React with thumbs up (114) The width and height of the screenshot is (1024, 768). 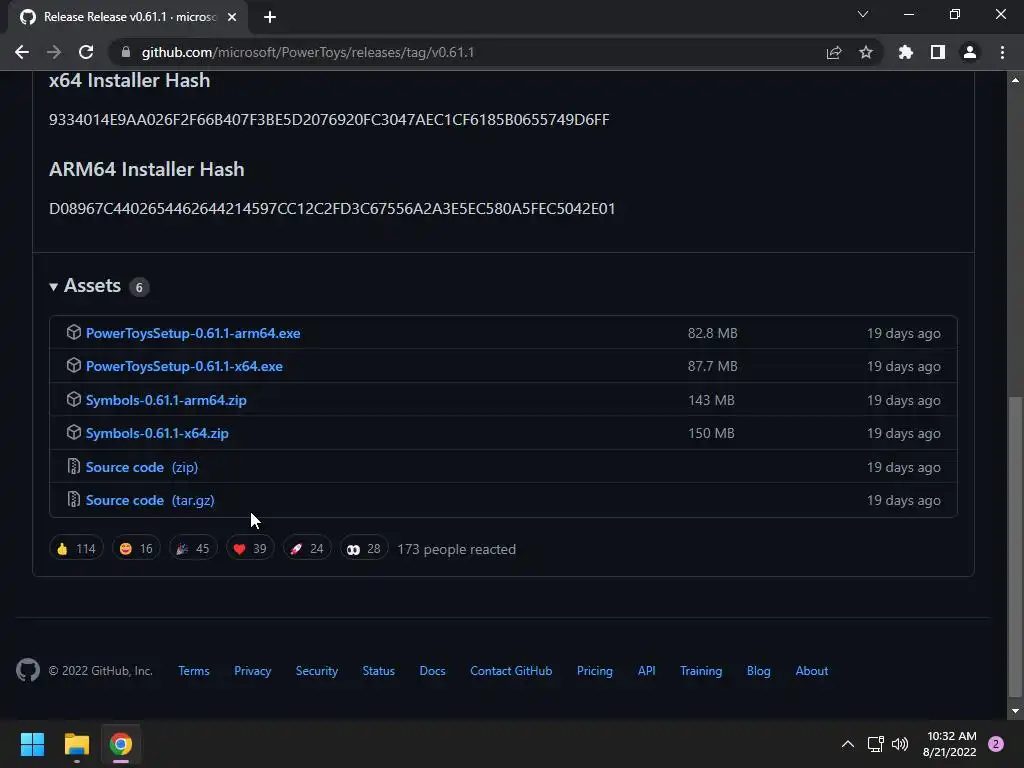(76, 549)
